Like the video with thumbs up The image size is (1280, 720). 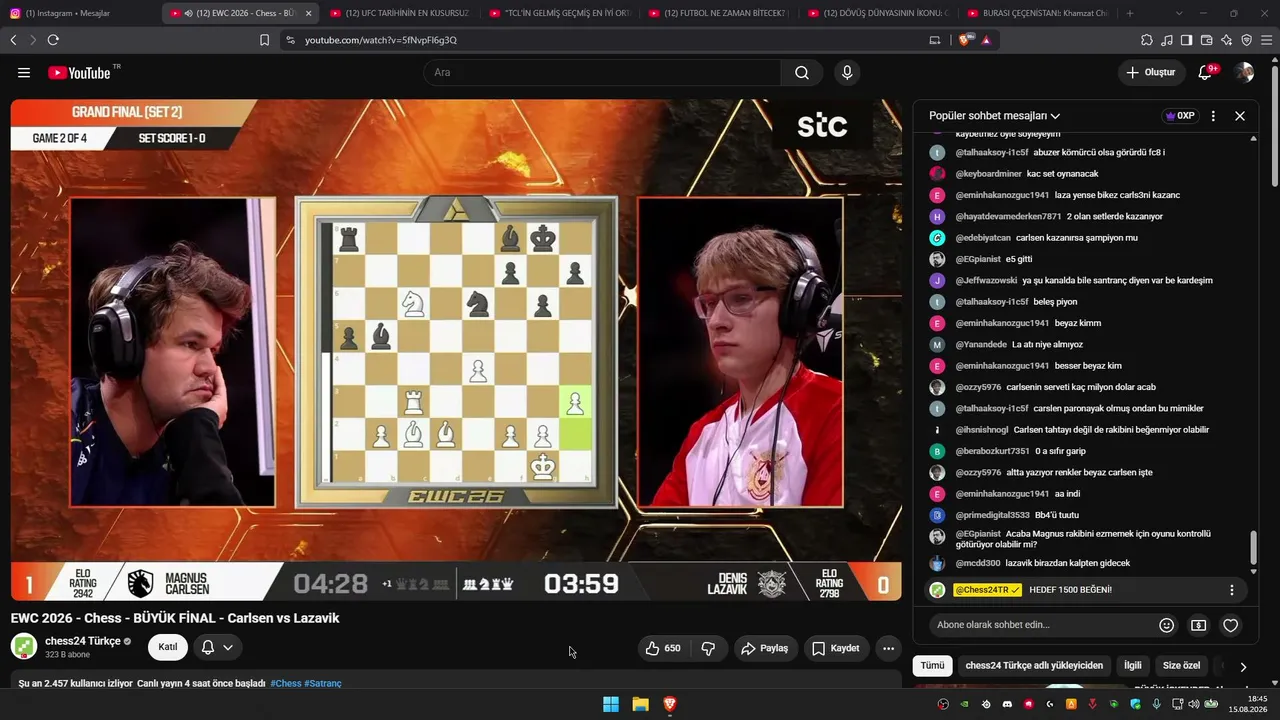coord(662,648)
